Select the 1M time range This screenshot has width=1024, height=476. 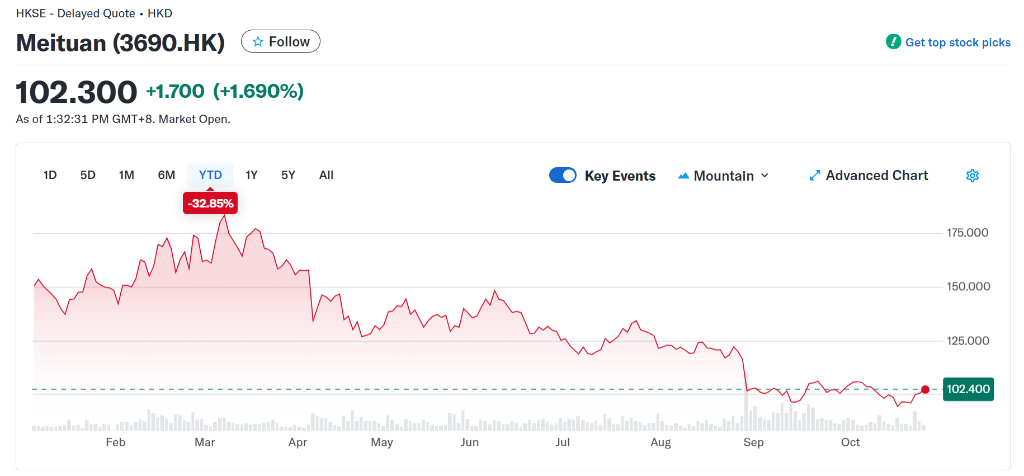(x=126, y=175)
